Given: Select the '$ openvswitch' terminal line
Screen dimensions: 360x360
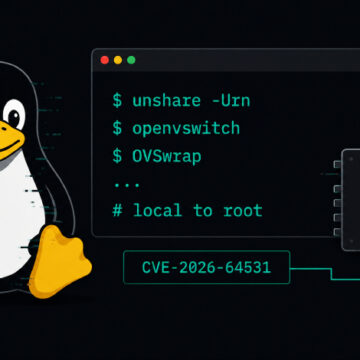Looking at the screenshot, I should pos(176,128).
